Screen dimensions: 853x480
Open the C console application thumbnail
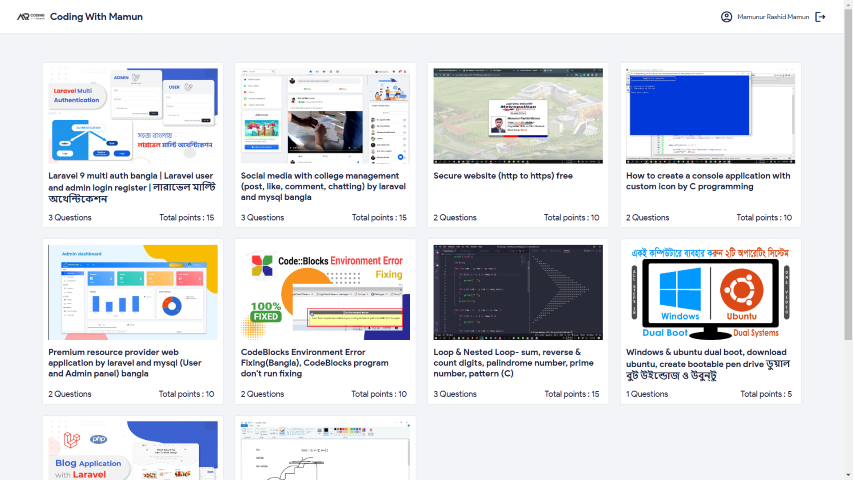(710, 116)
